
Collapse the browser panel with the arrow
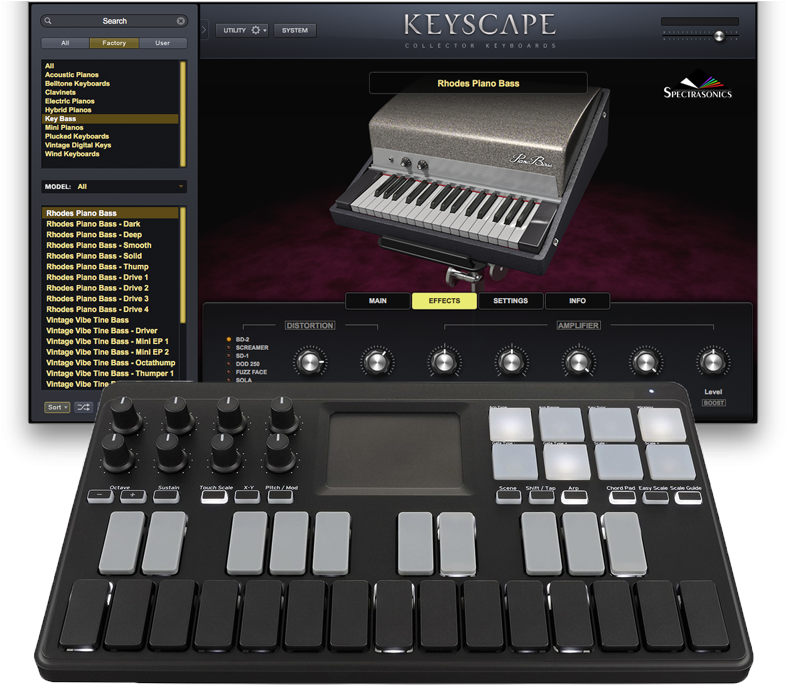[205, 30]
